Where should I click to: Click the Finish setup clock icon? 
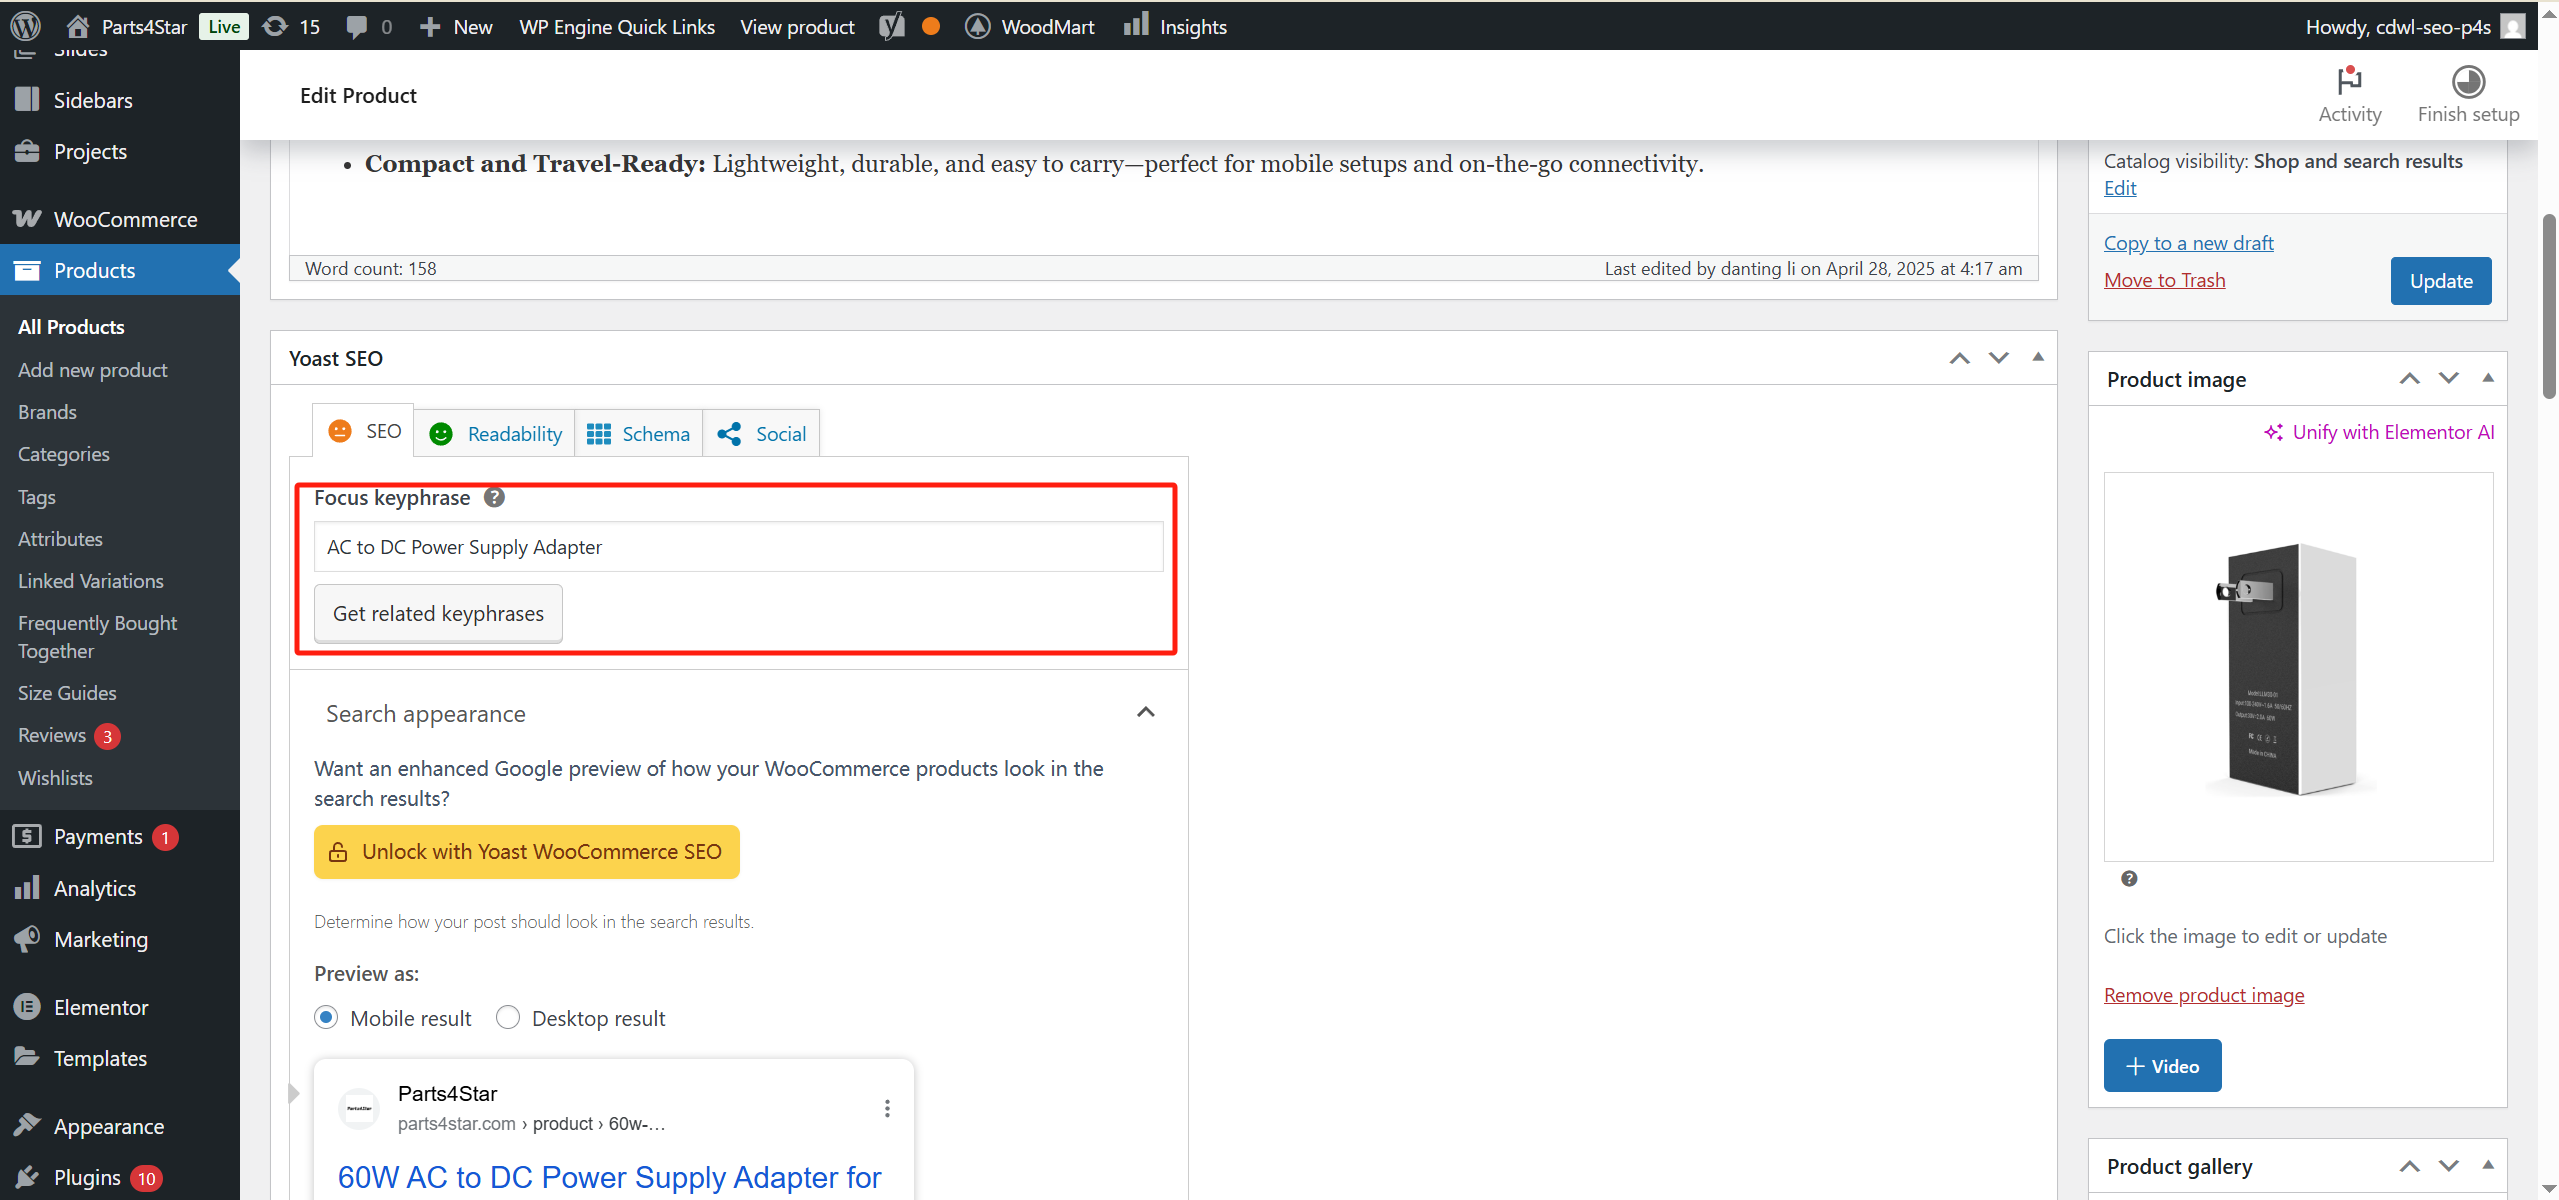coord(2468,82)
